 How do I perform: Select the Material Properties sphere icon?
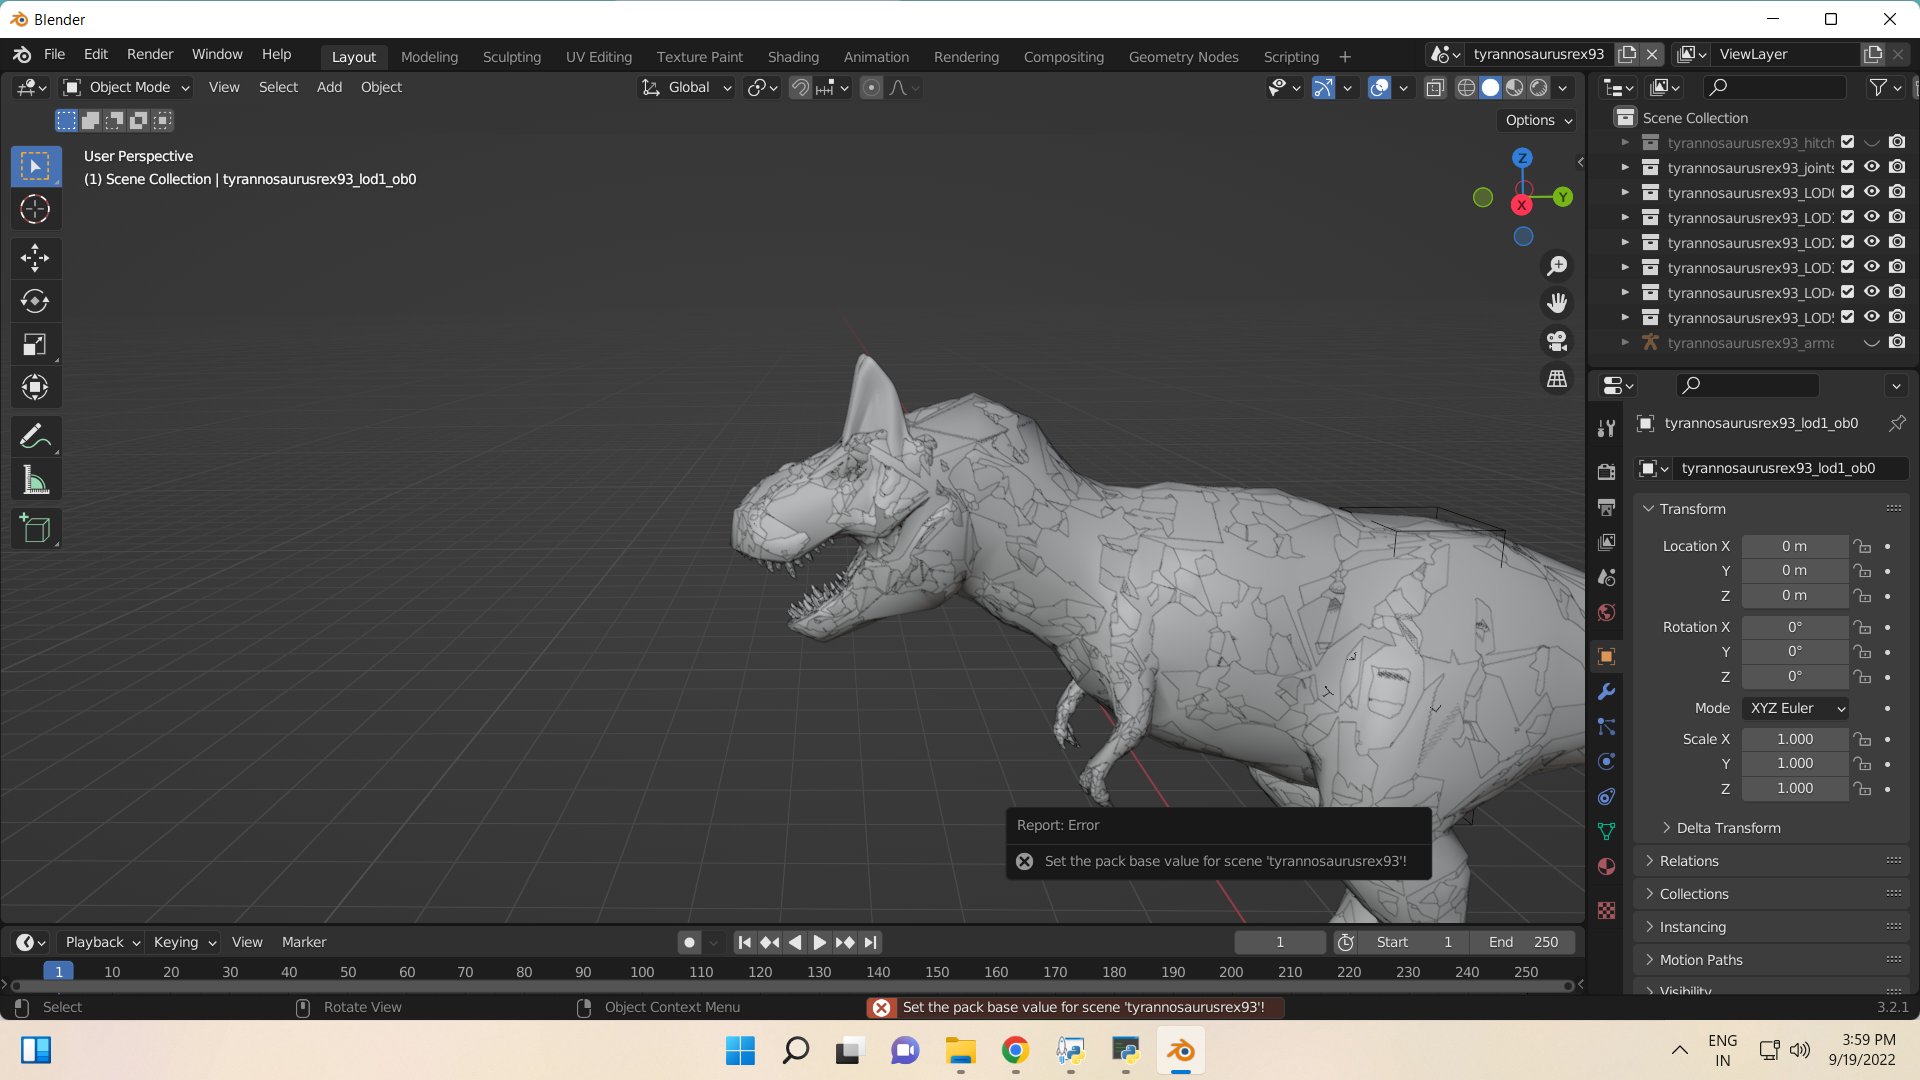(x=1606, y=866)
